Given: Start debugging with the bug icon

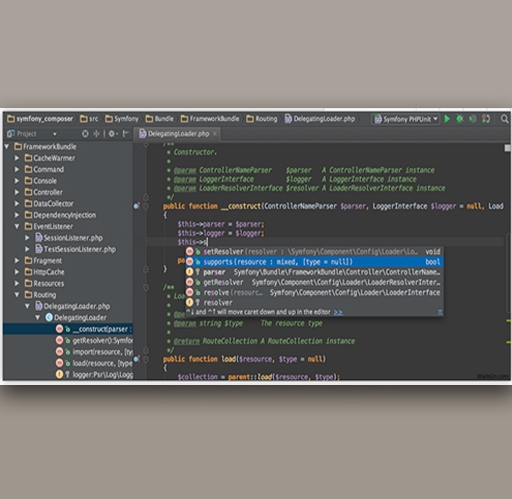Looking at the screenshot, I should click(460, 119).
